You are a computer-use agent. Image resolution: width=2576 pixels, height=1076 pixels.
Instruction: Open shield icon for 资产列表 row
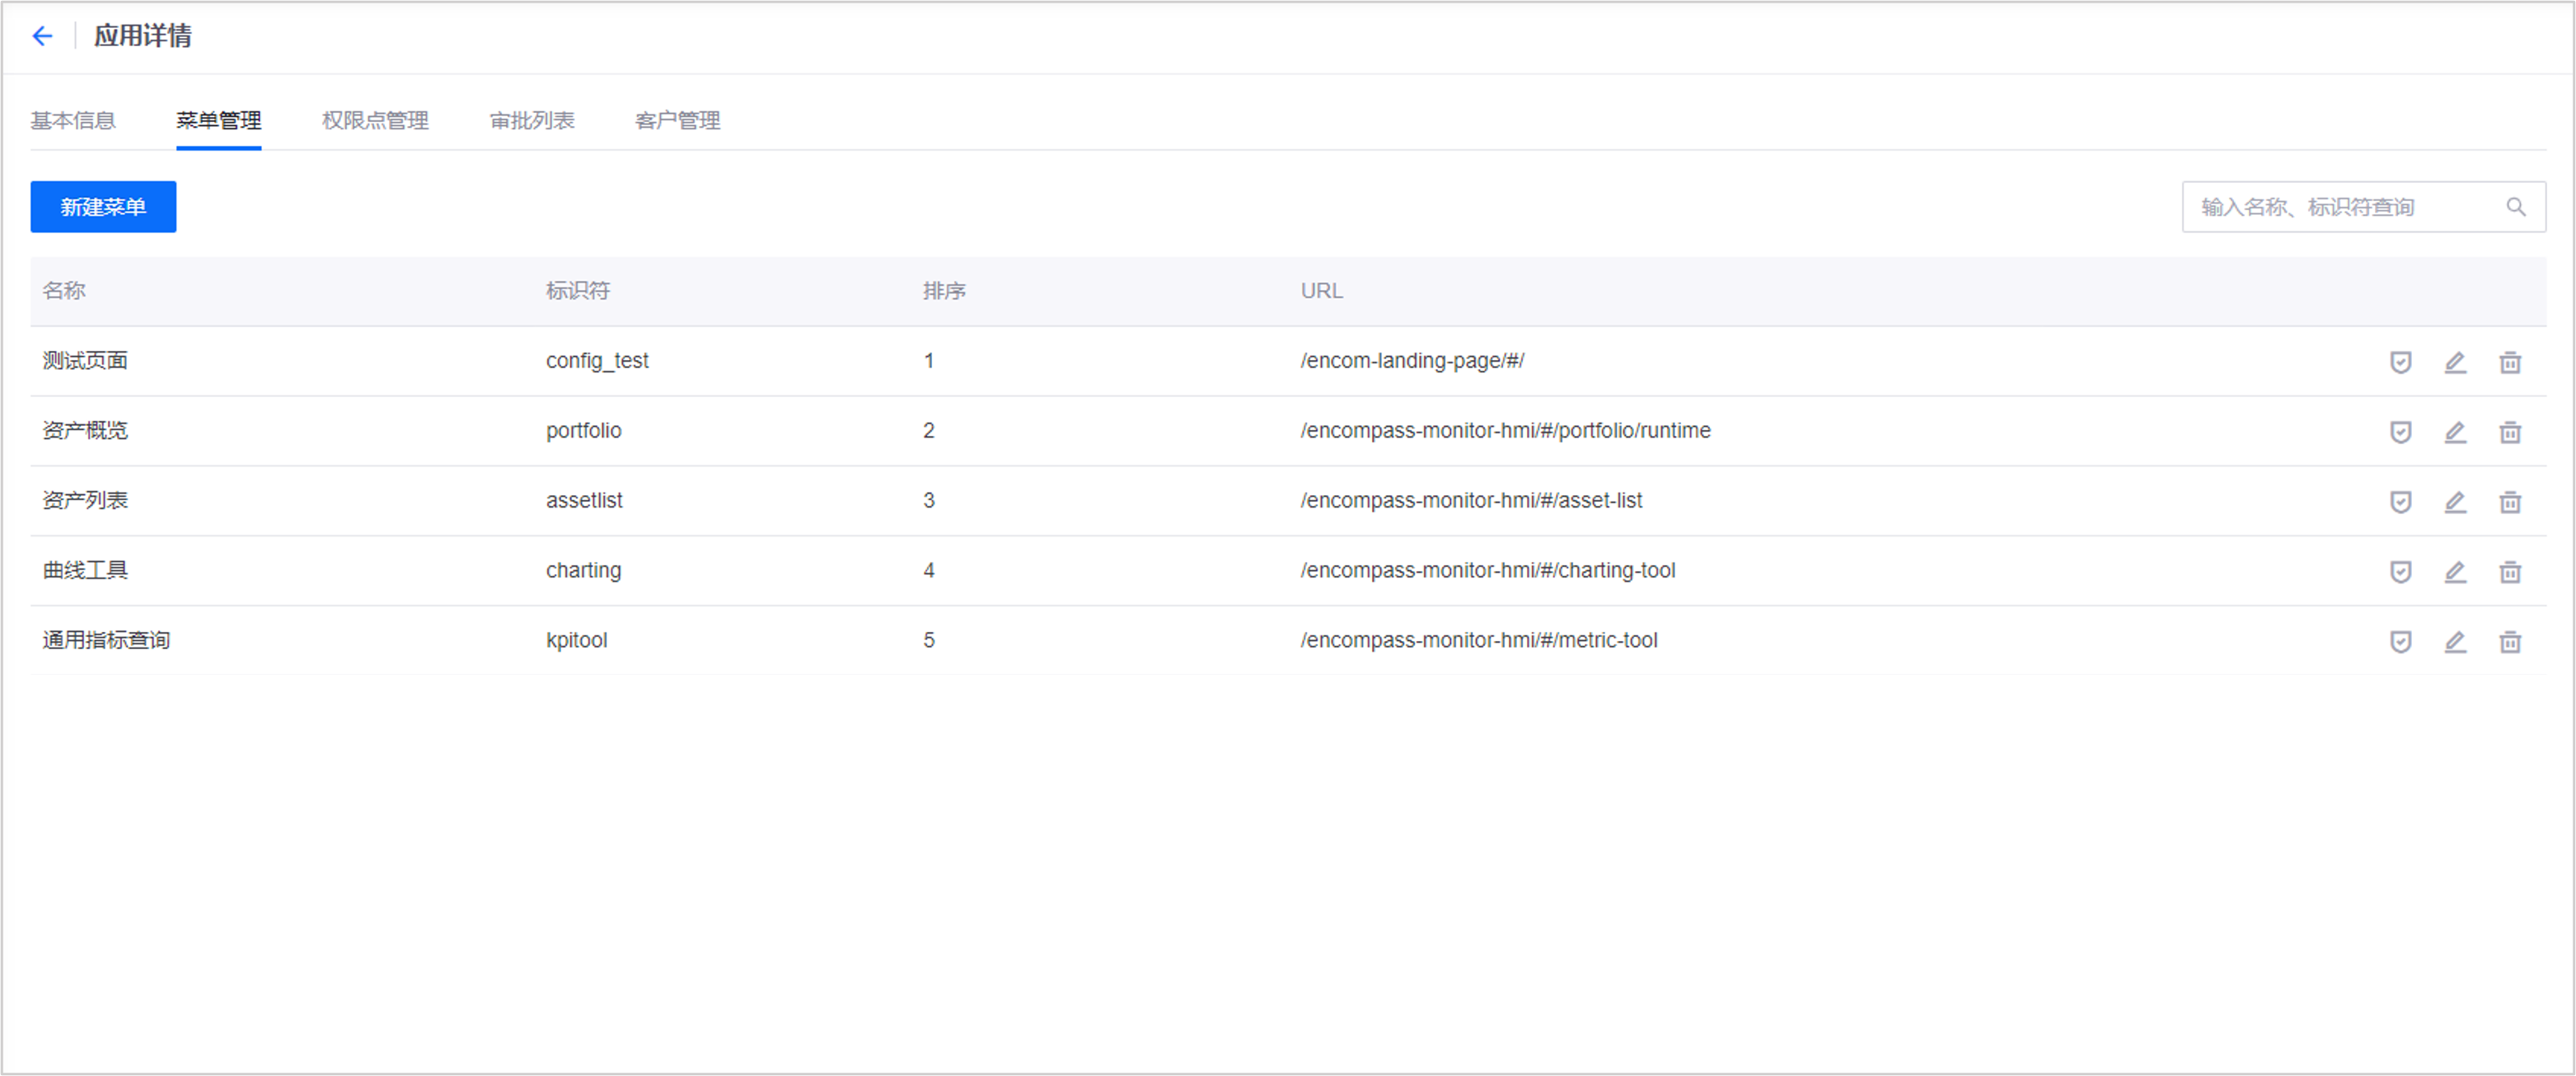(x=2400, y=502)
